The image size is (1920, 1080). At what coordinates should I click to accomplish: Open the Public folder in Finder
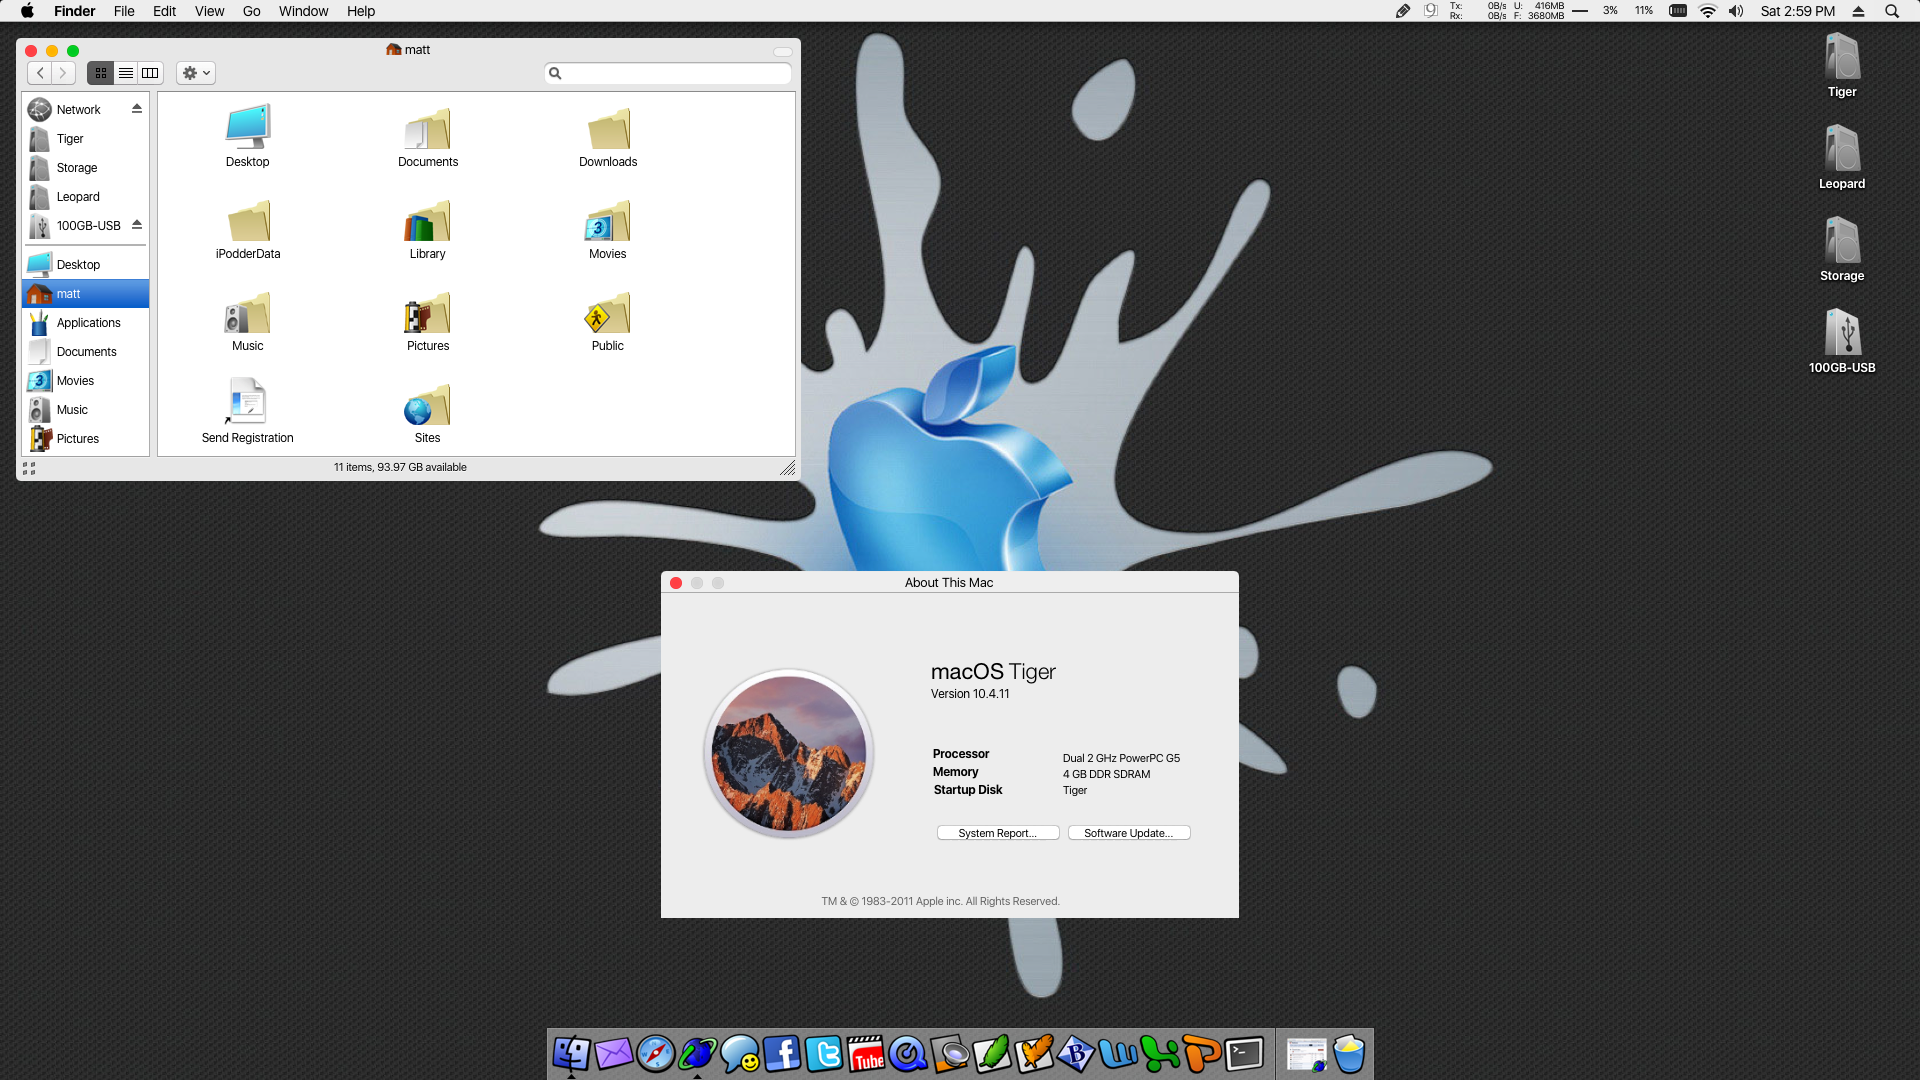point(607,323)
